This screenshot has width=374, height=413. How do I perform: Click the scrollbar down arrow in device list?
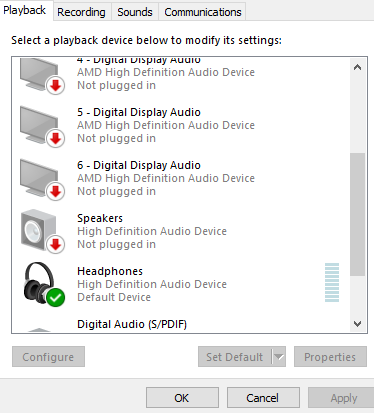[358, 323]
